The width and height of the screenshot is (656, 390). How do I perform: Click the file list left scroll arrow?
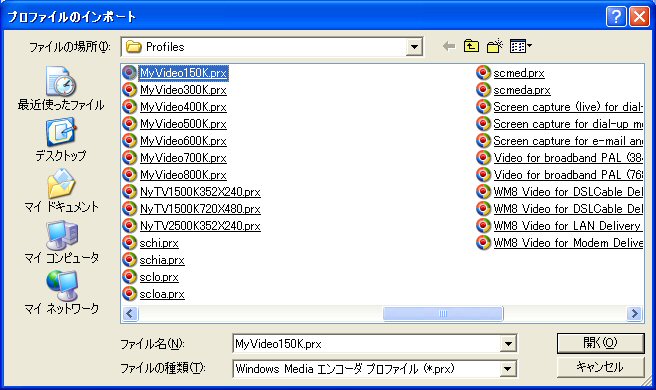[130, 313]
